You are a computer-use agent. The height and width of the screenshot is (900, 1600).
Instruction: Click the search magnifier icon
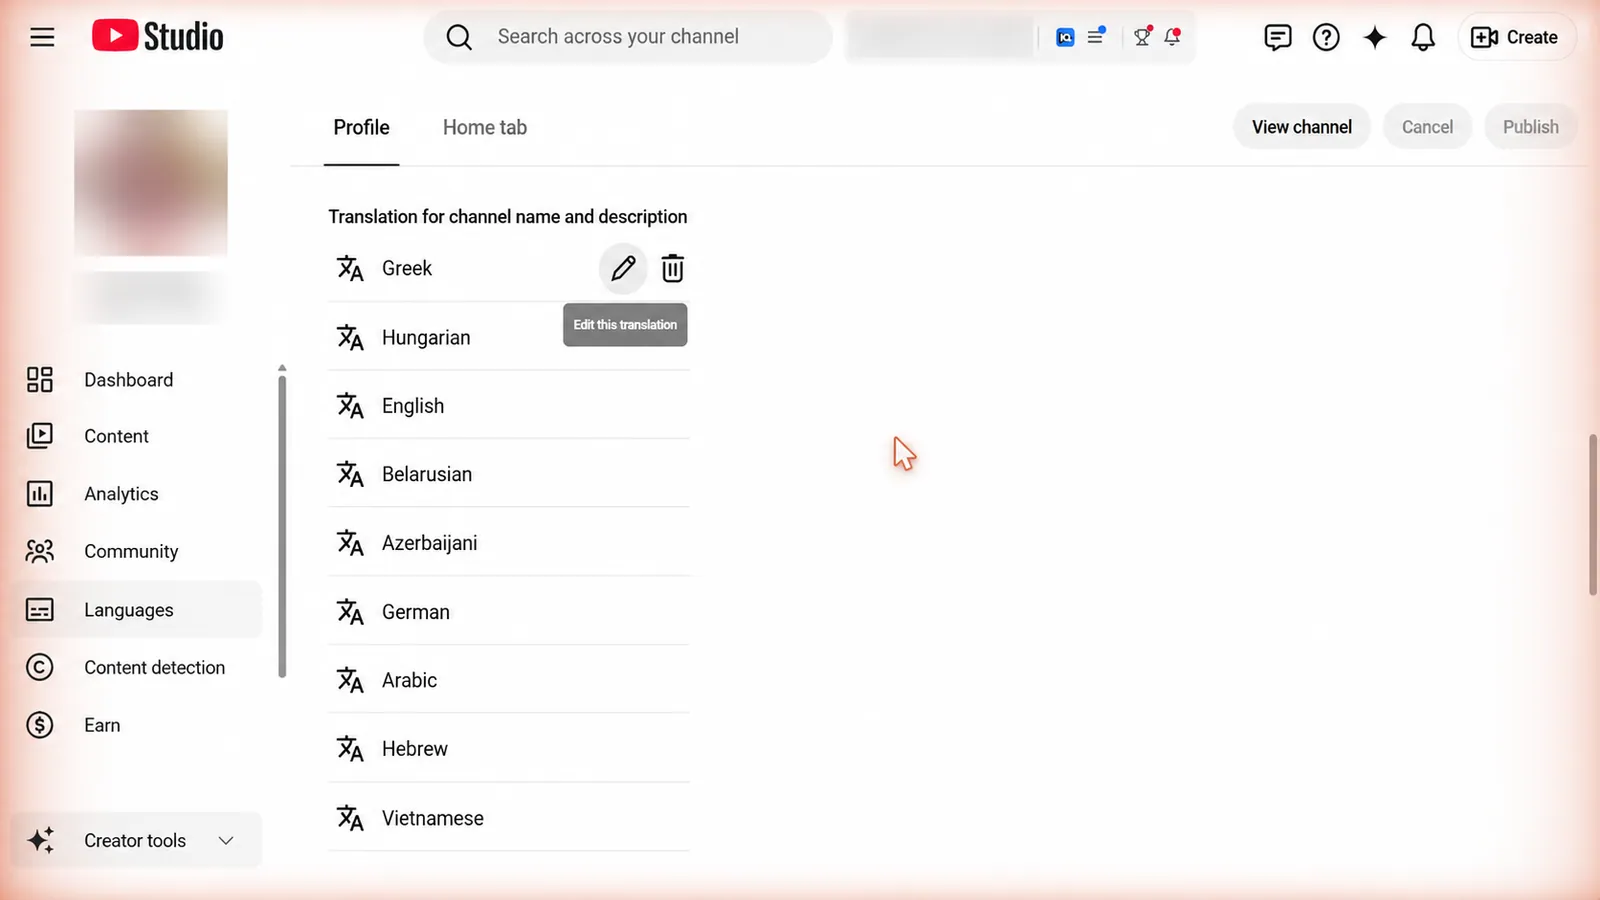pos(459,37)
